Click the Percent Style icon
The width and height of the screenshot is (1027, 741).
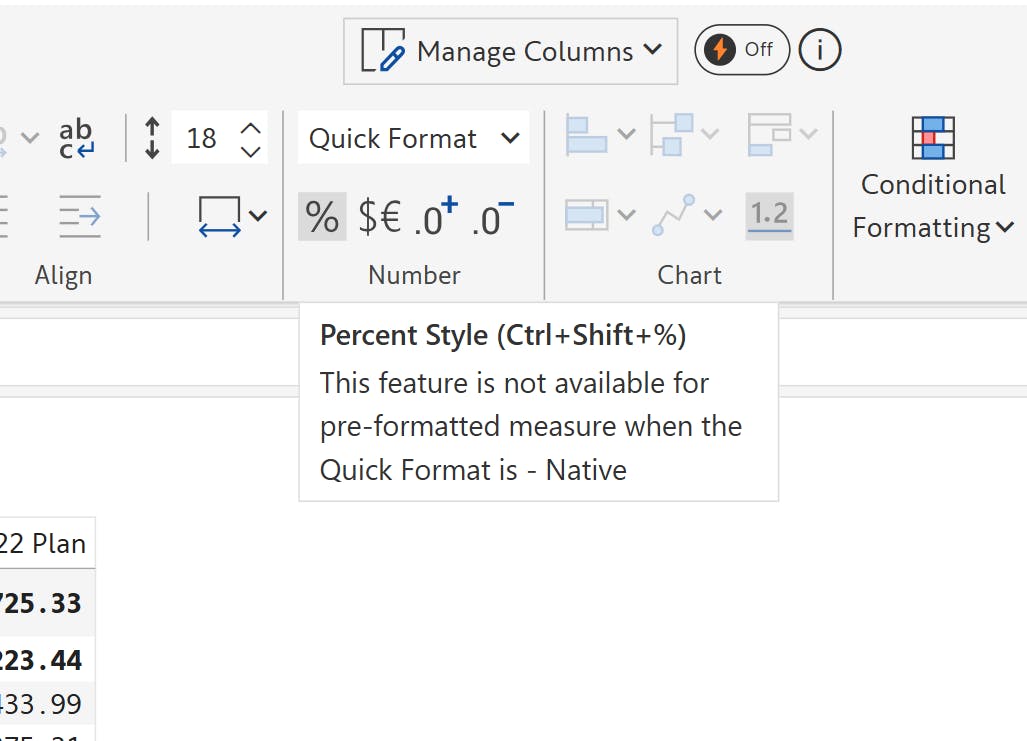[x=322, y=217]
